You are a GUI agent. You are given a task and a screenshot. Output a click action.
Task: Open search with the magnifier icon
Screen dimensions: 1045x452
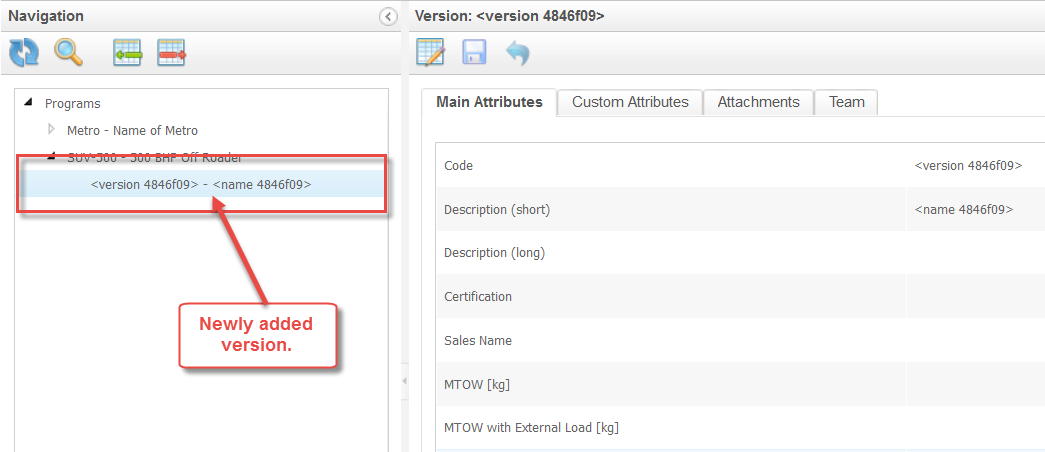[x=68, y=53]
